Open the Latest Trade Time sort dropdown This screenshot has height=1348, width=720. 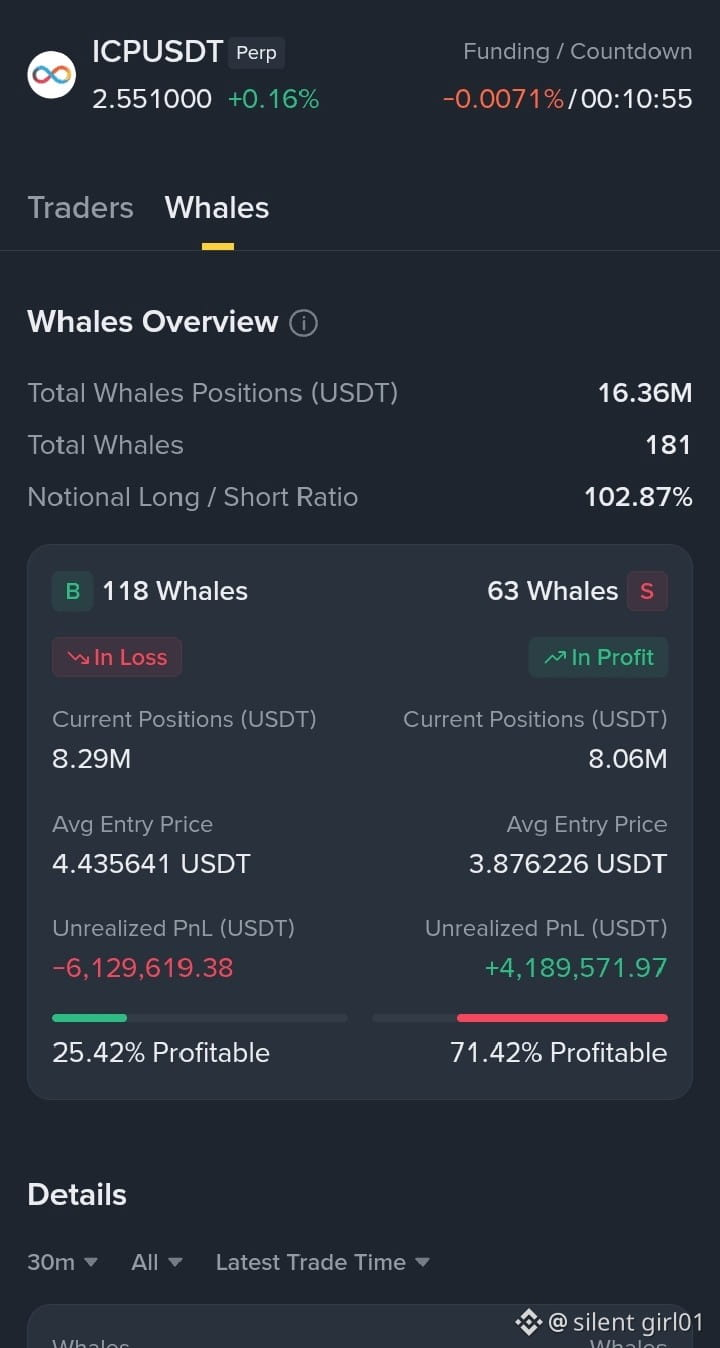[323, 1262]
